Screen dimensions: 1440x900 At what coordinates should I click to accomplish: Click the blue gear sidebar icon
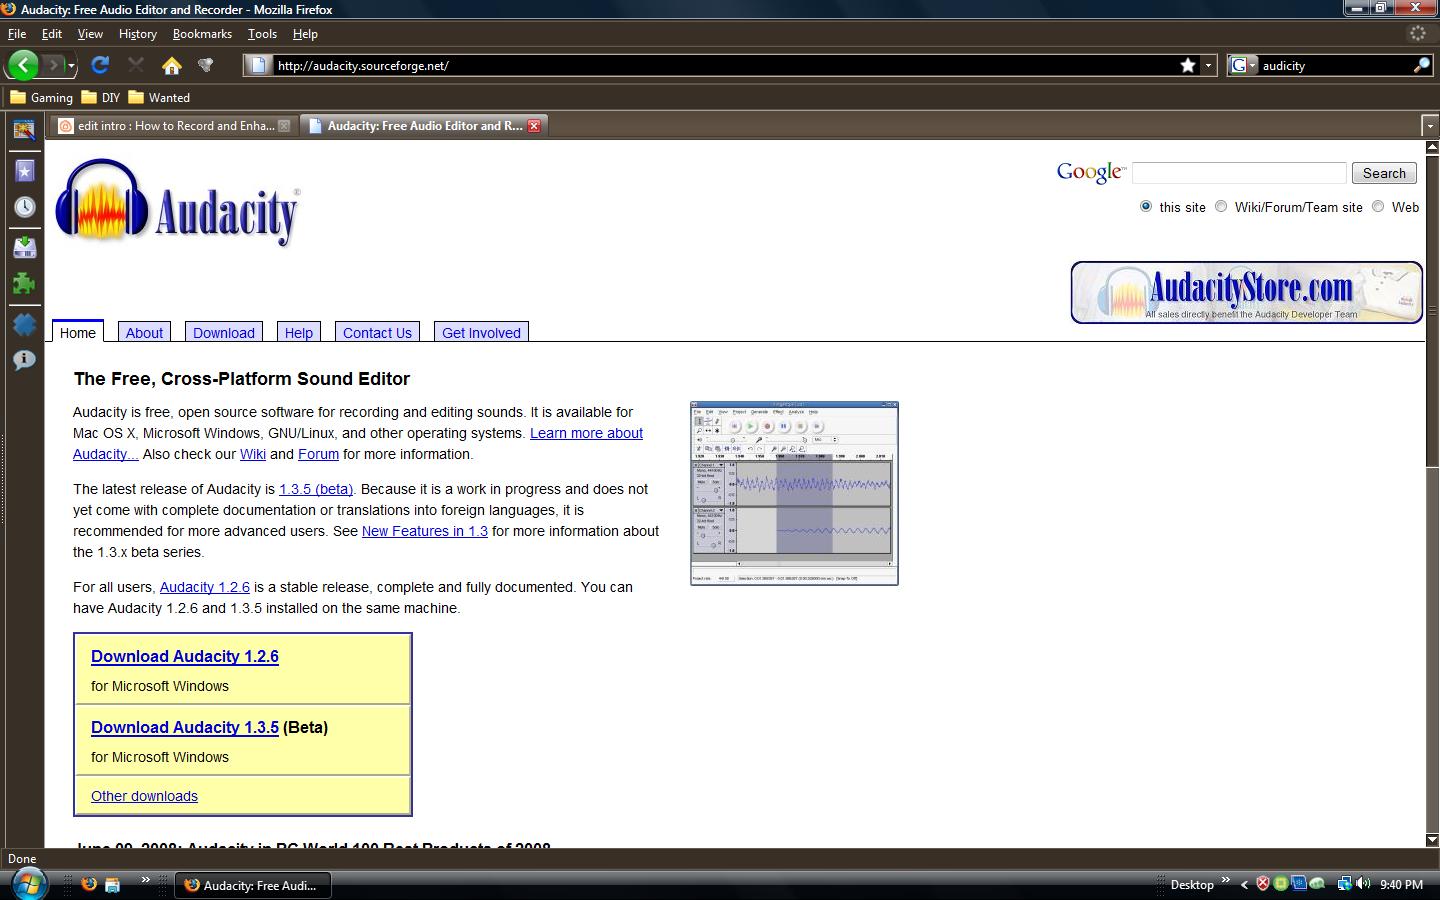coord(24,324)
